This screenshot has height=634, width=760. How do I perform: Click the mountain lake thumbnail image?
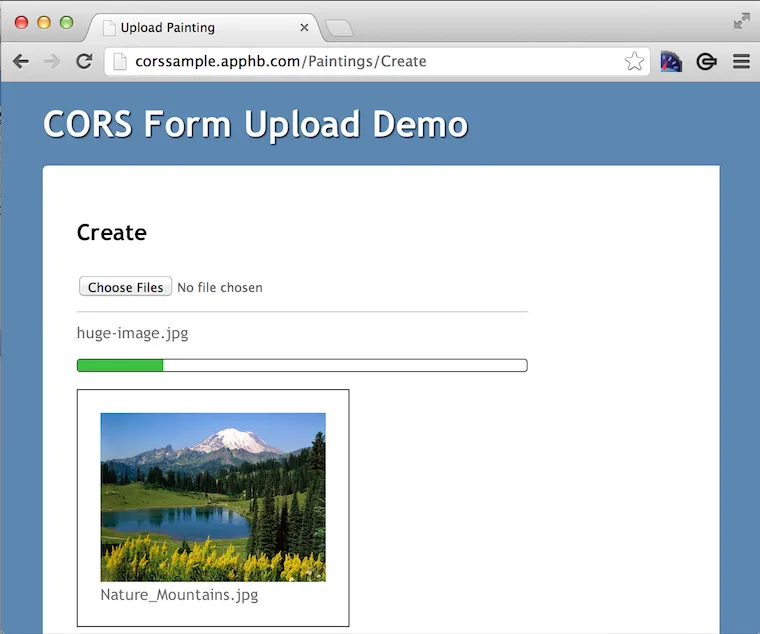pos(213,497)
